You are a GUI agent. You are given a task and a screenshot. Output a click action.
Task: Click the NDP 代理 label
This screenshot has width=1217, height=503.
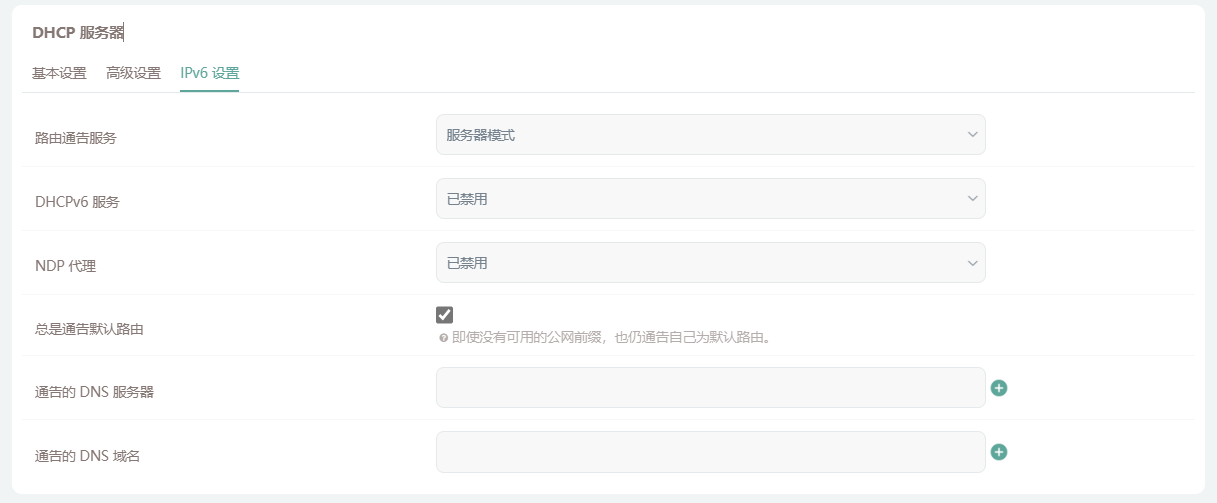(65, 266)
